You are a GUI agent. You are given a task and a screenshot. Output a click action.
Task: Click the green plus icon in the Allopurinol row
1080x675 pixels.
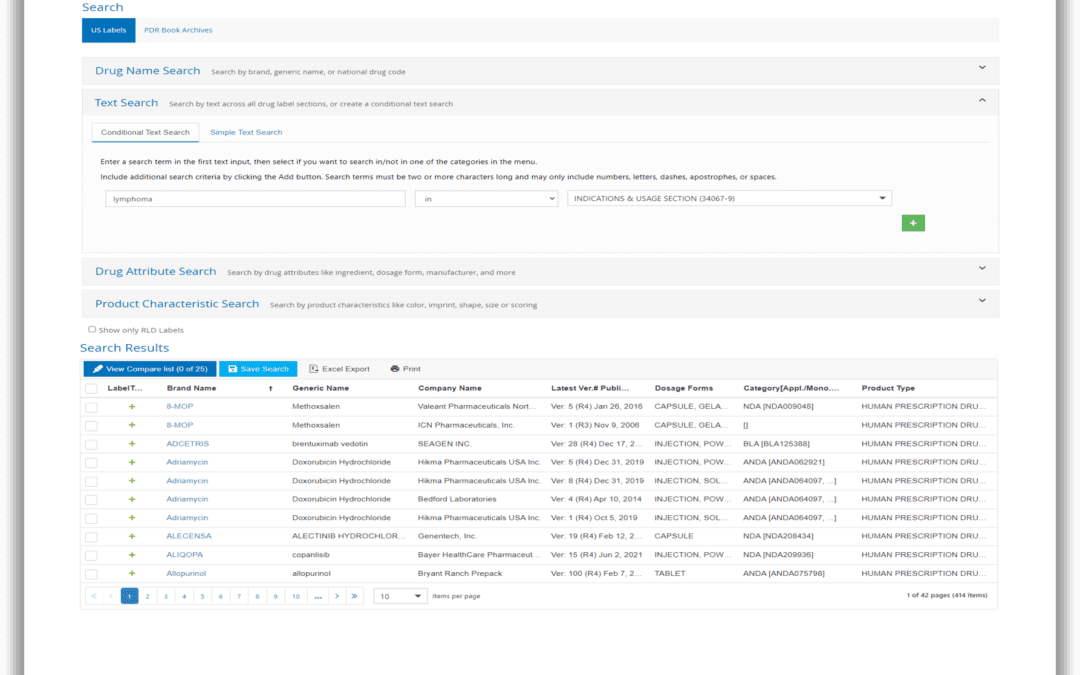[x=132, y=573]
